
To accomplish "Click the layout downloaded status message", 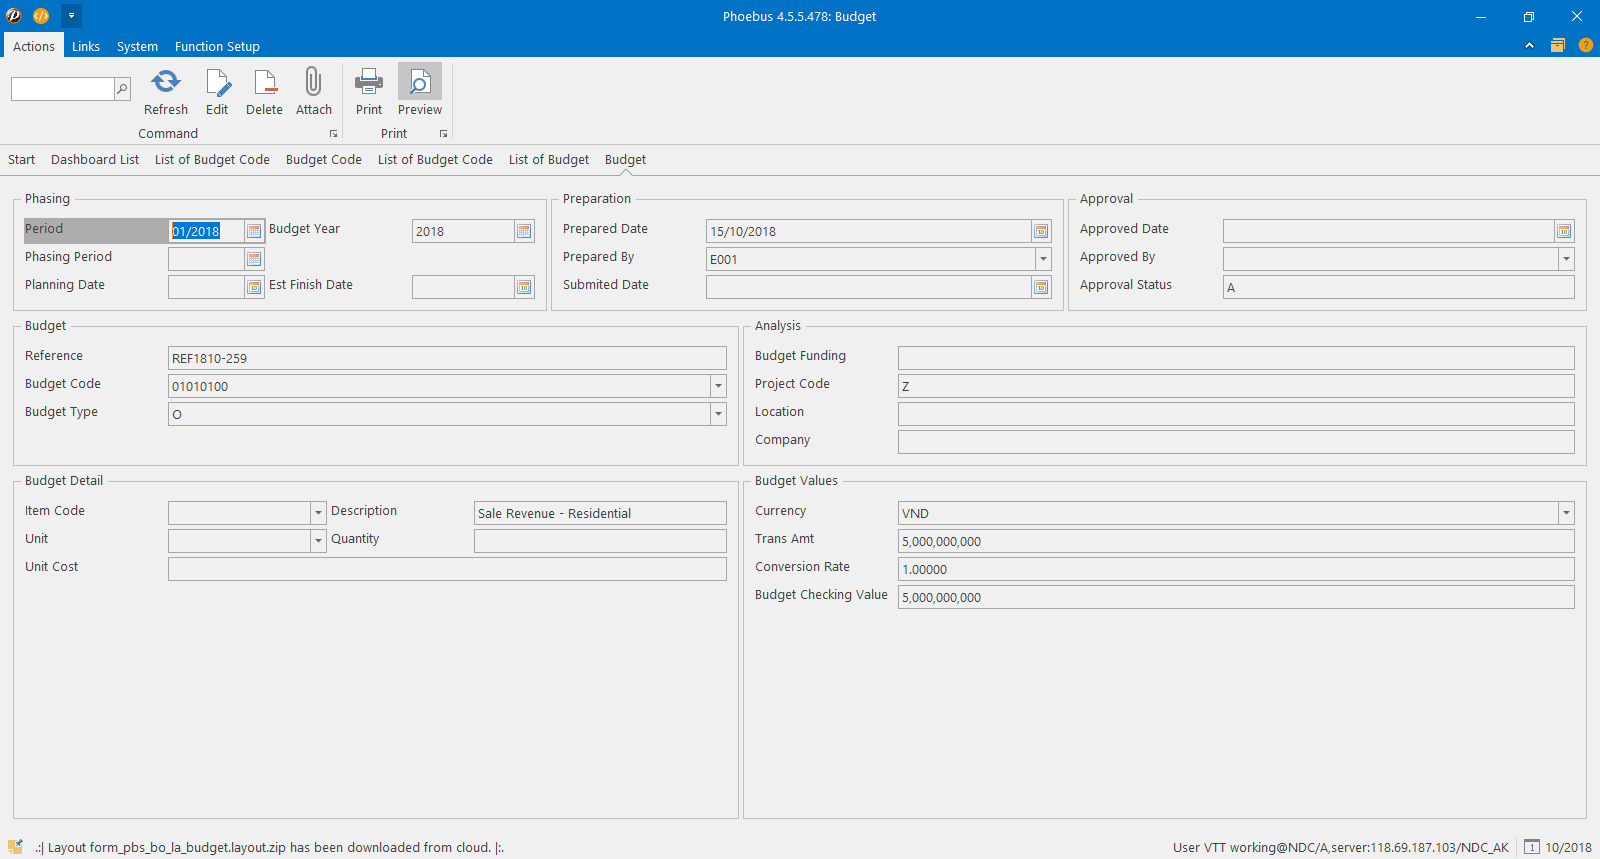I will (x=270, y=847).
